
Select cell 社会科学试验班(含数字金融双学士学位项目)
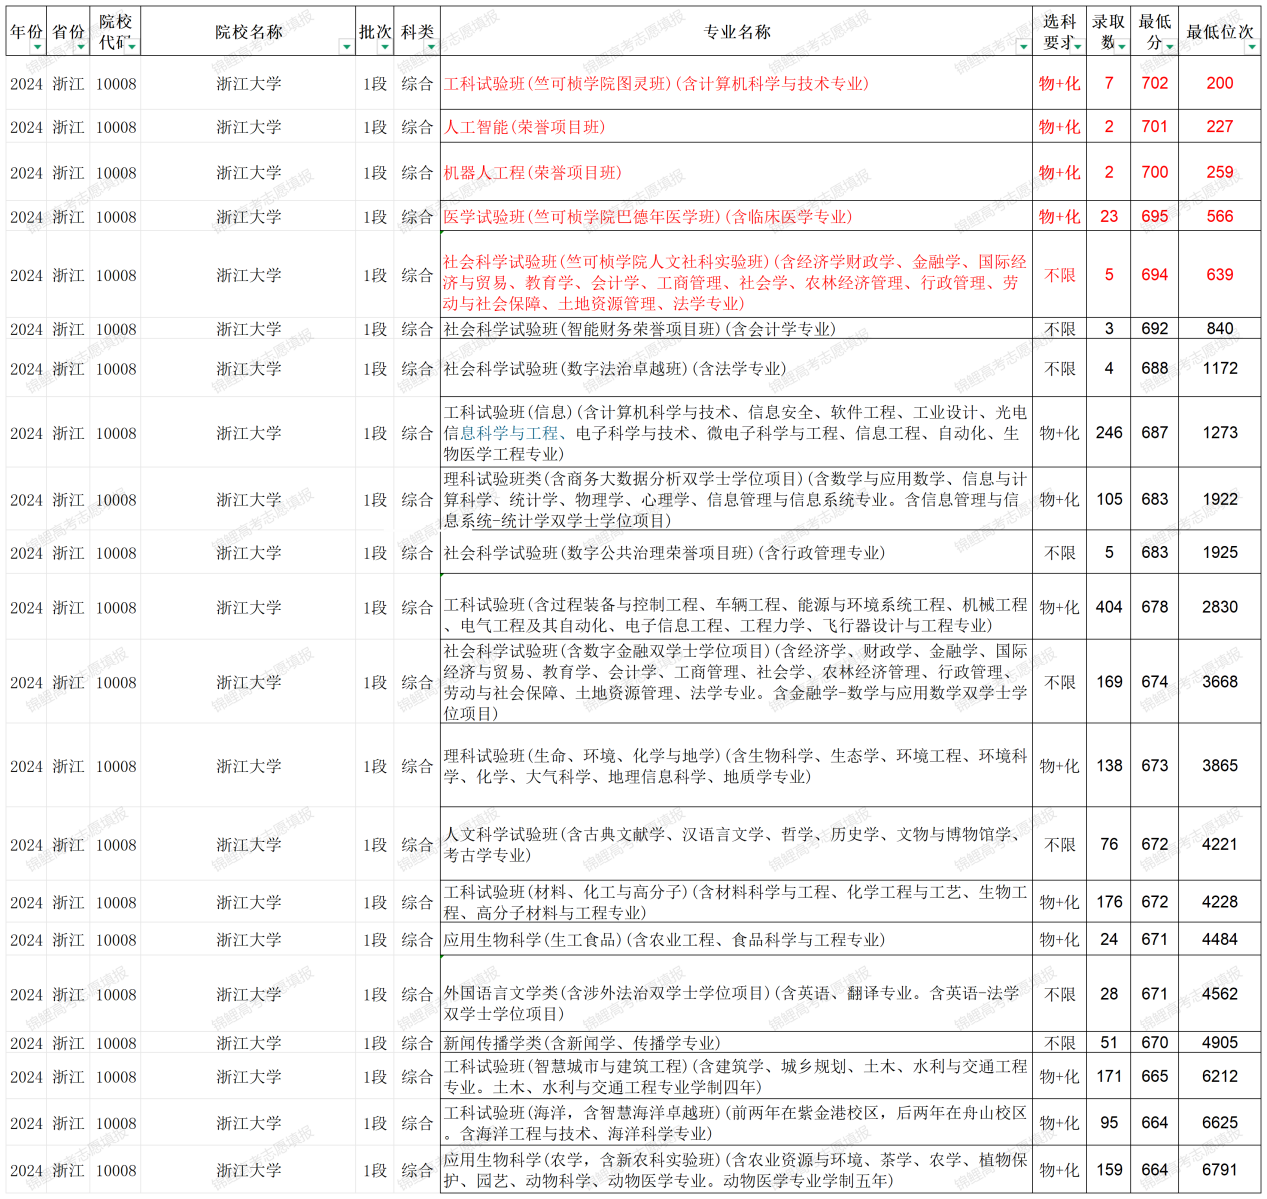[x=736, y=682]
